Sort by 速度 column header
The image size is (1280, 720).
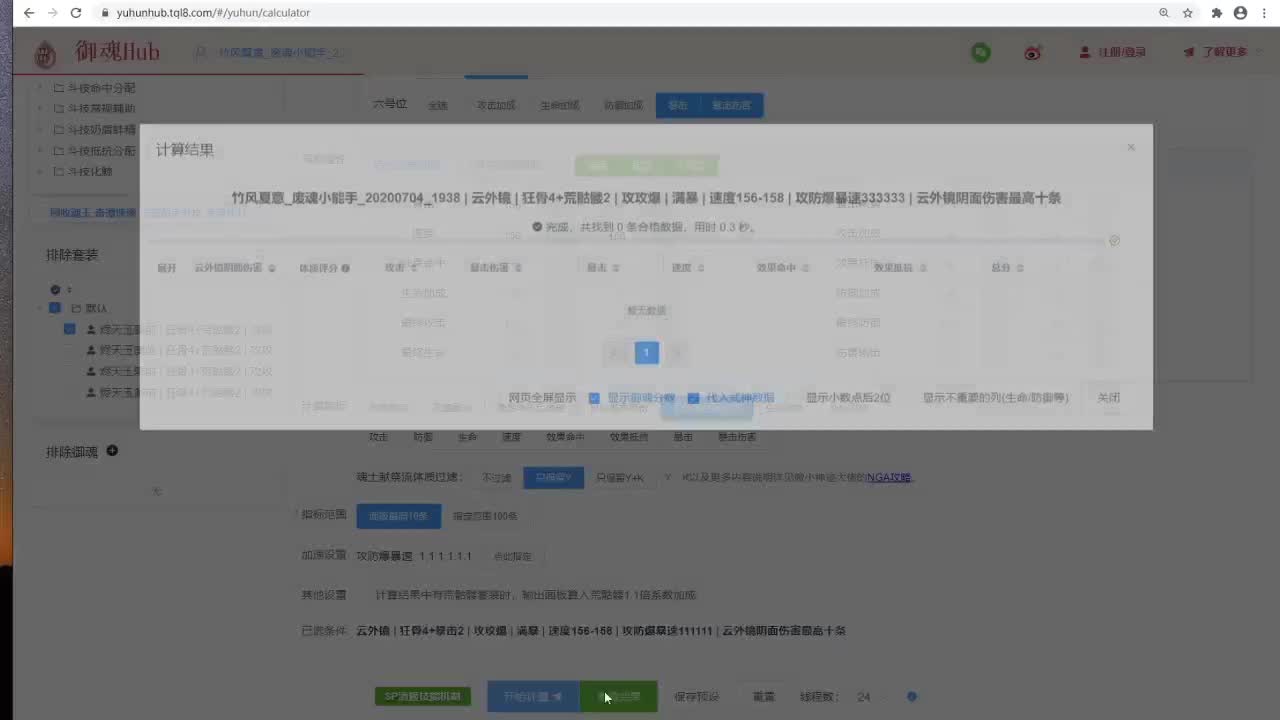pyautogui.click(x=688, y=268)
